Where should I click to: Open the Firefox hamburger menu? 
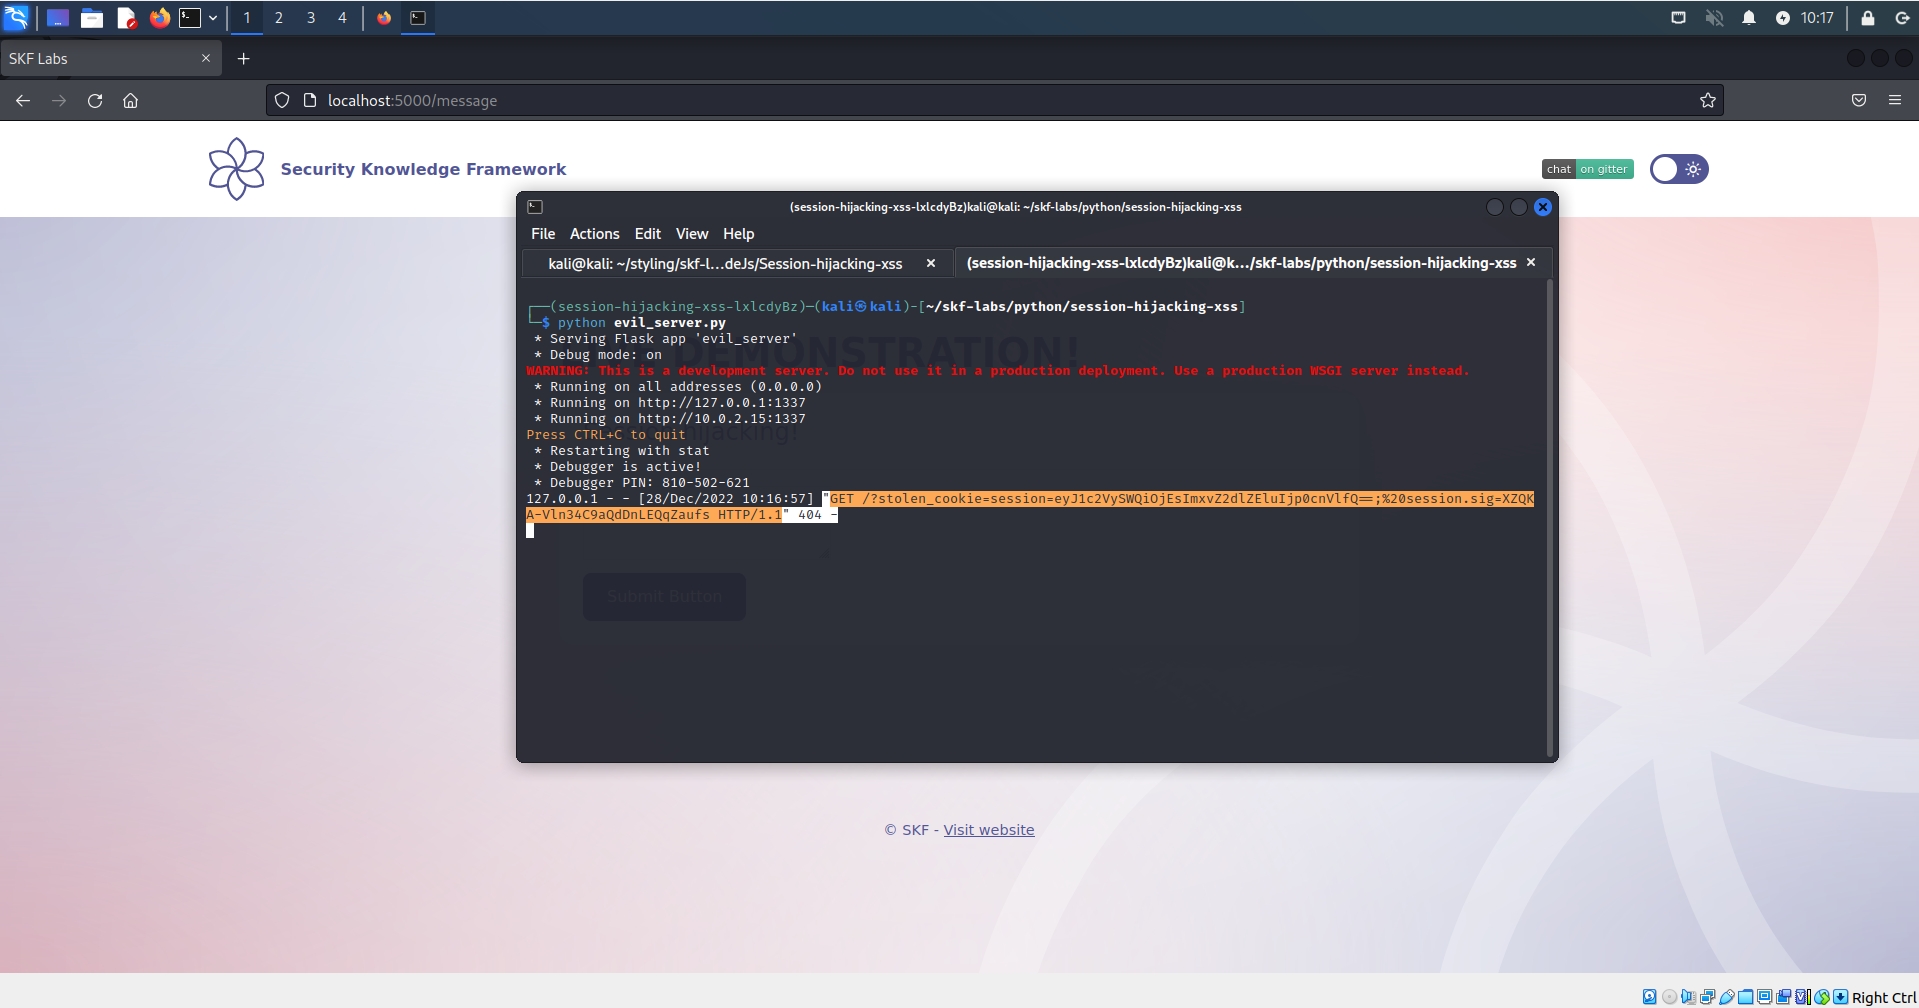pos(1894,100)
